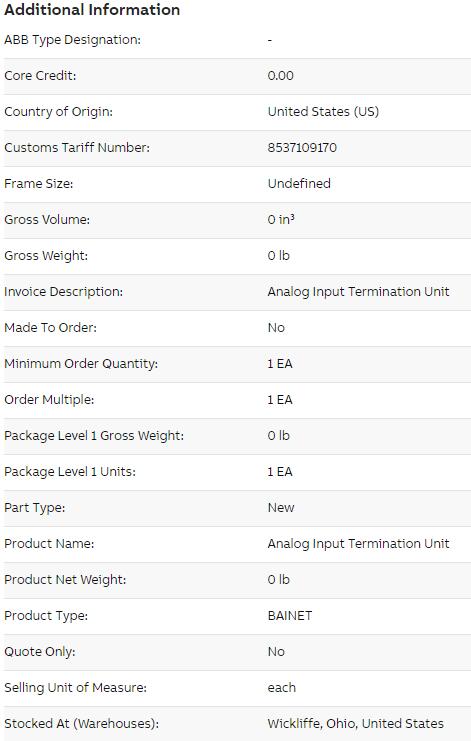Image resolution: width=471 pixels, height=741 pixels.
Task: Click the Product Net Weight label
Action: [x=65, y=579]
